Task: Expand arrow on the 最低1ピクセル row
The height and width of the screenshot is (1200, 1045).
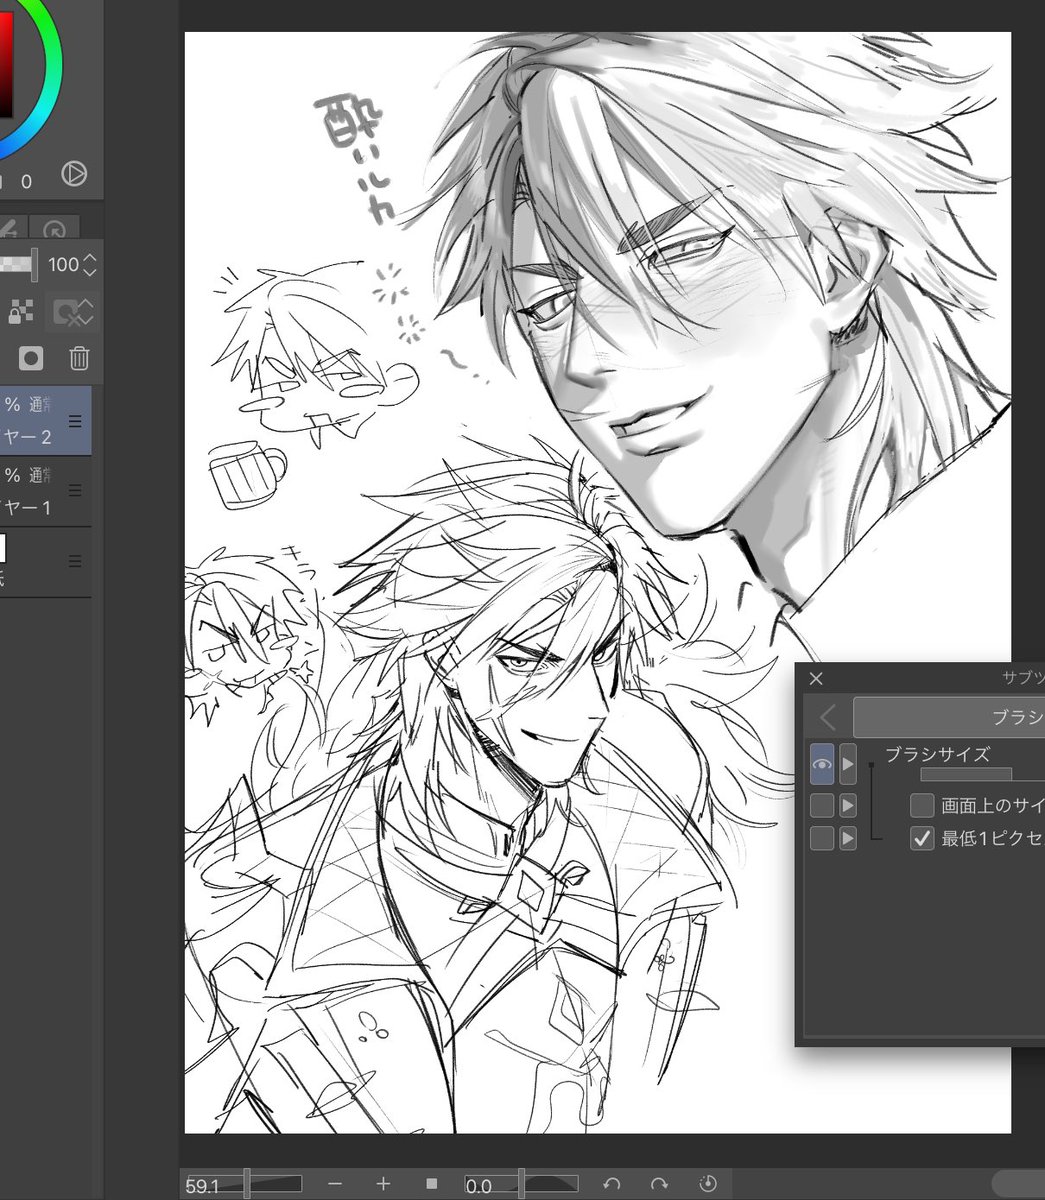Action: click(x=848, y=838)
